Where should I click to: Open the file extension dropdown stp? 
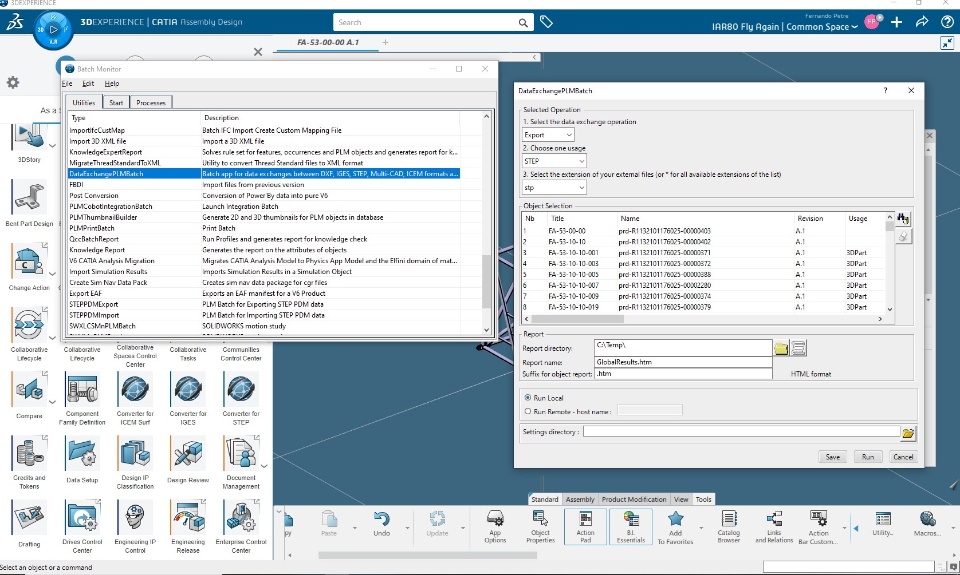[x=554, y=187]
